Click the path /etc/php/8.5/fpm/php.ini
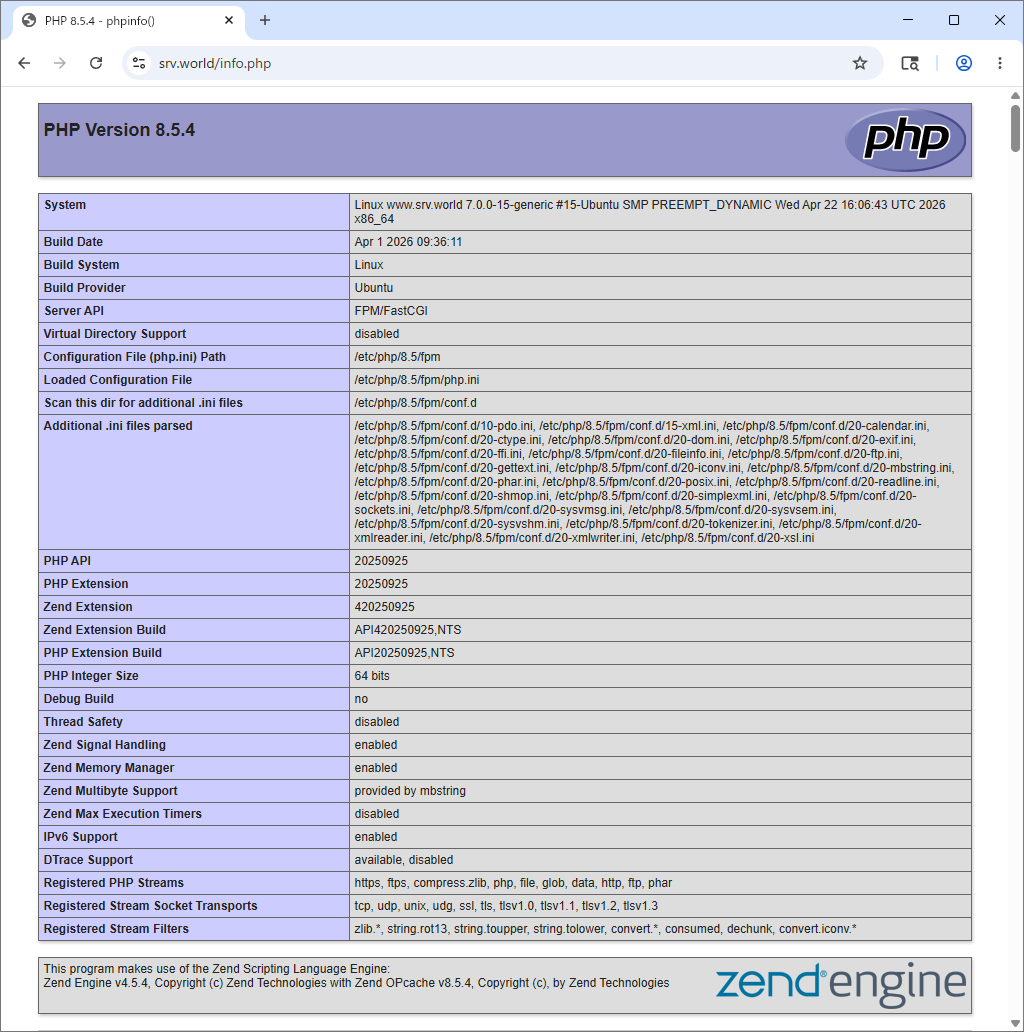Screen dimensions: 1024x1032 pos(417,380)
